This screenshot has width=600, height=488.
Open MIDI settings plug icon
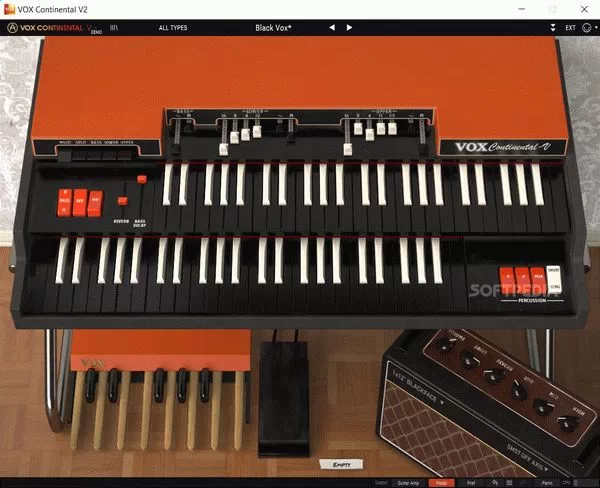tap(586, 28)
